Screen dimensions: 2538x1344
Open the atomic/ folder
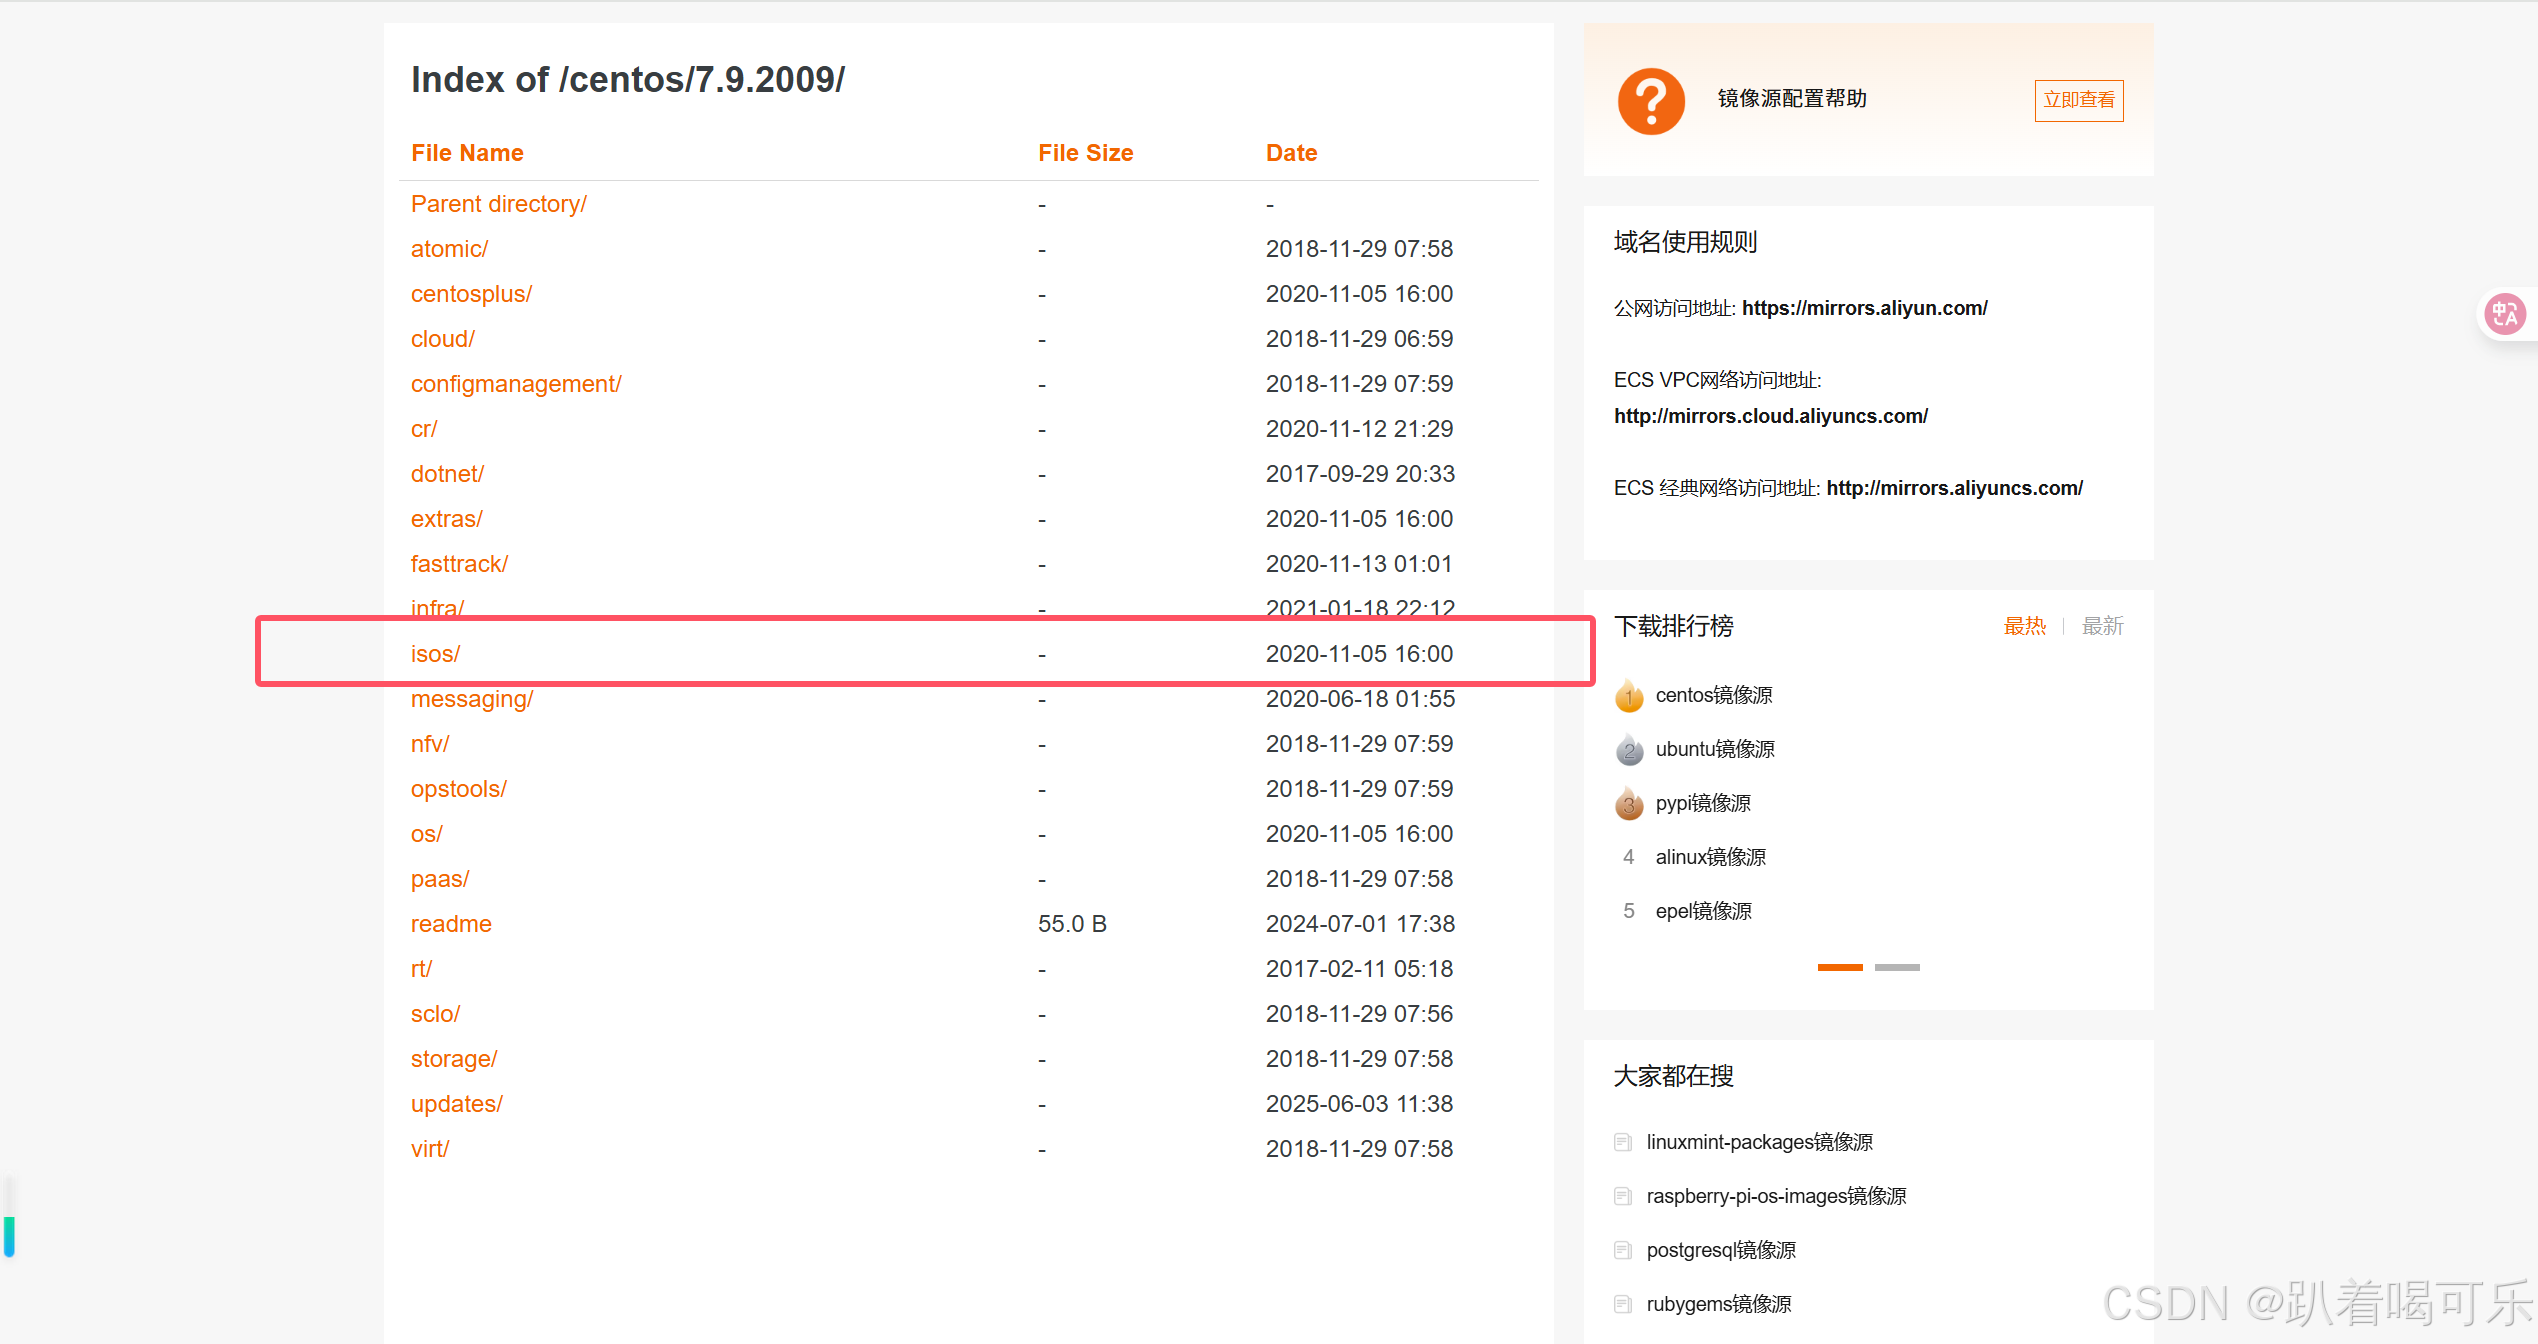coord(449,249)
